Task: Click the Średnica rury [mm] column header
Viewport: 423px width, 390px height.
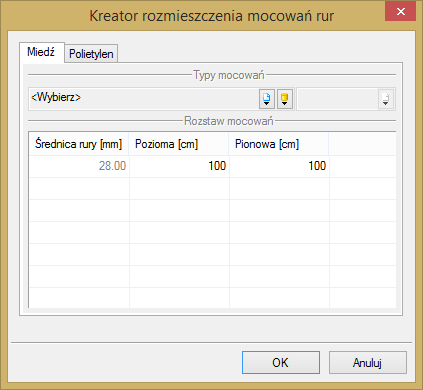Action: point(79,144)
